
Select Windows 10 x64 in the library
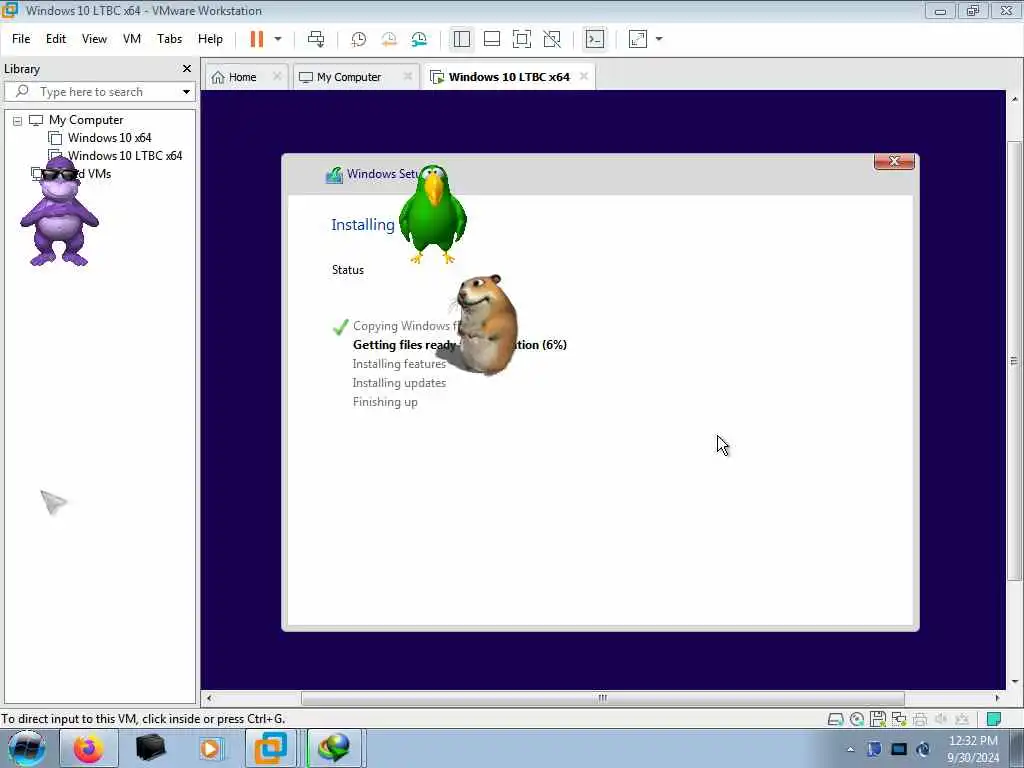109,138
